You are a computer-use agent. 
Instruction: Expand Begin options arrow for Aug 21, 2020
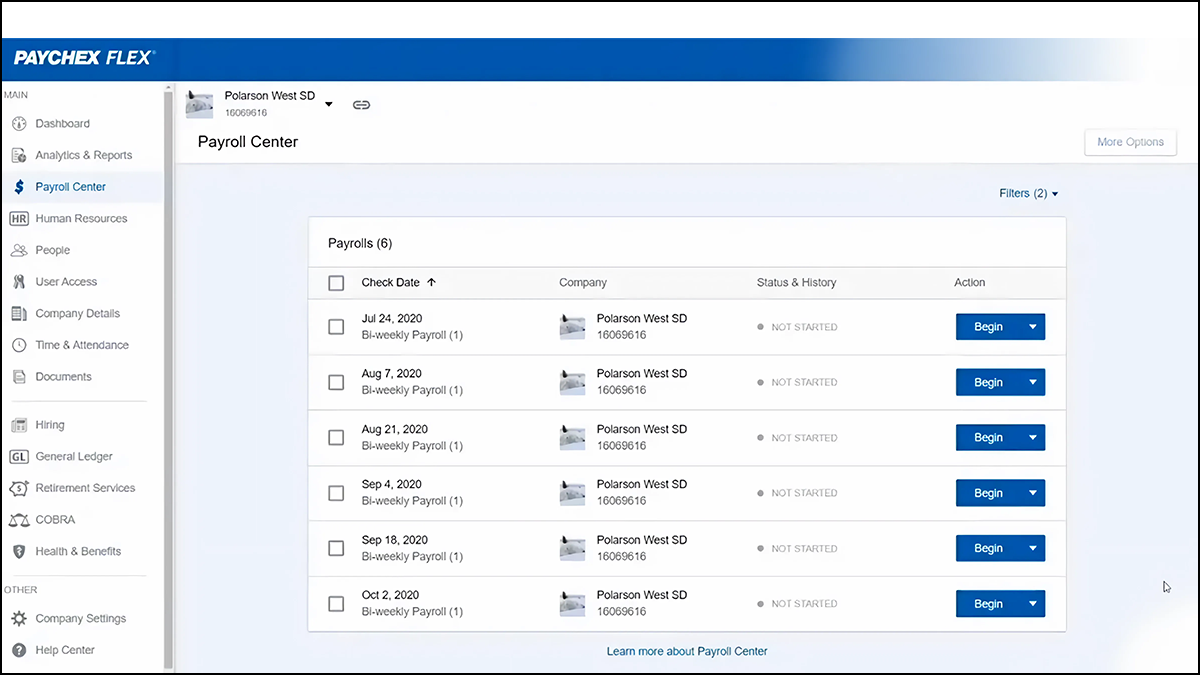1033,438
